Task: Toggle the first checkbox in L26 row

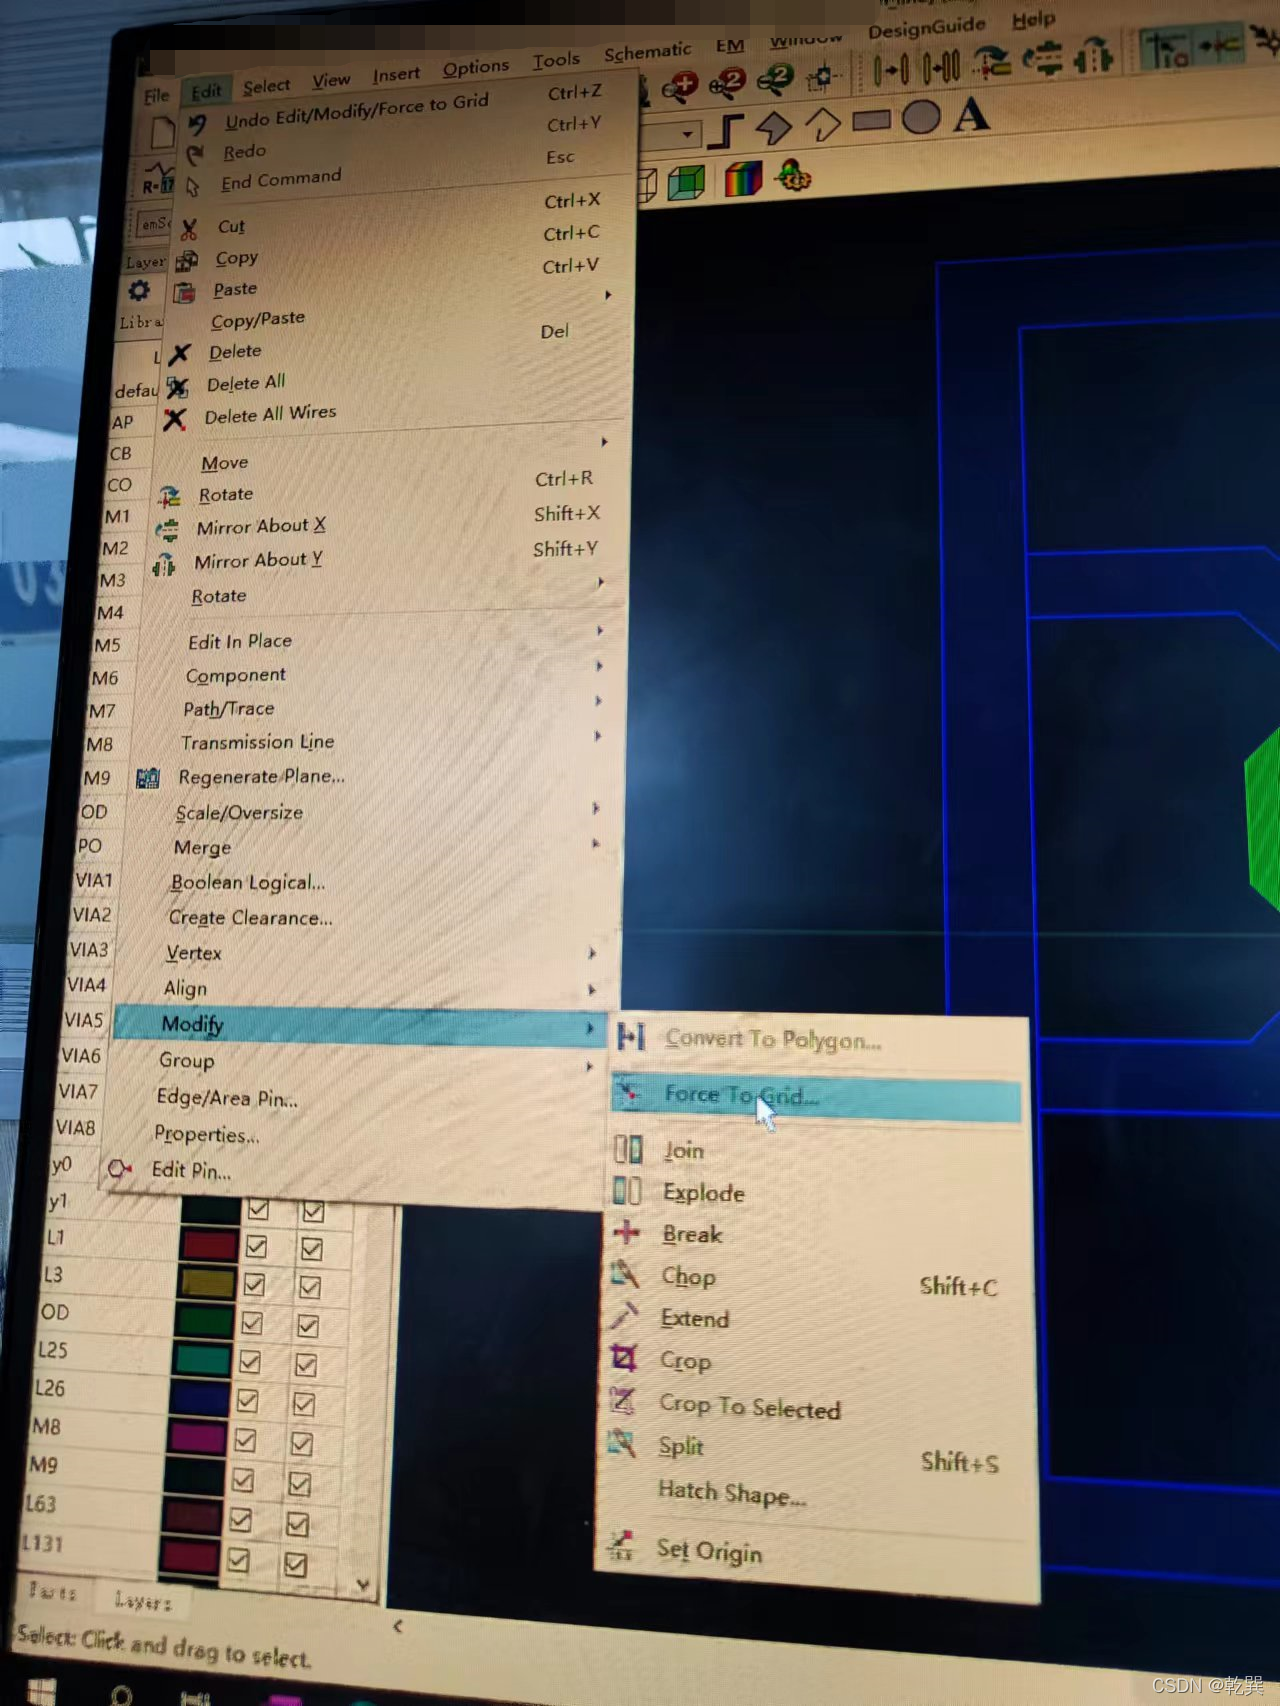Action: 247,1401
